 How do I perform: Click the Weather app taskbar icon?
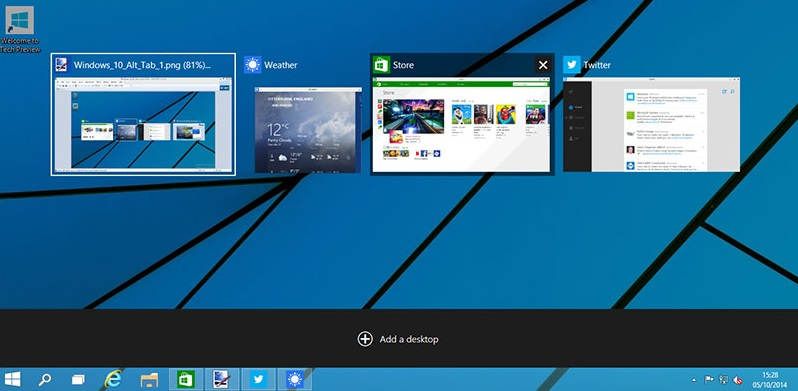(295, 379)
